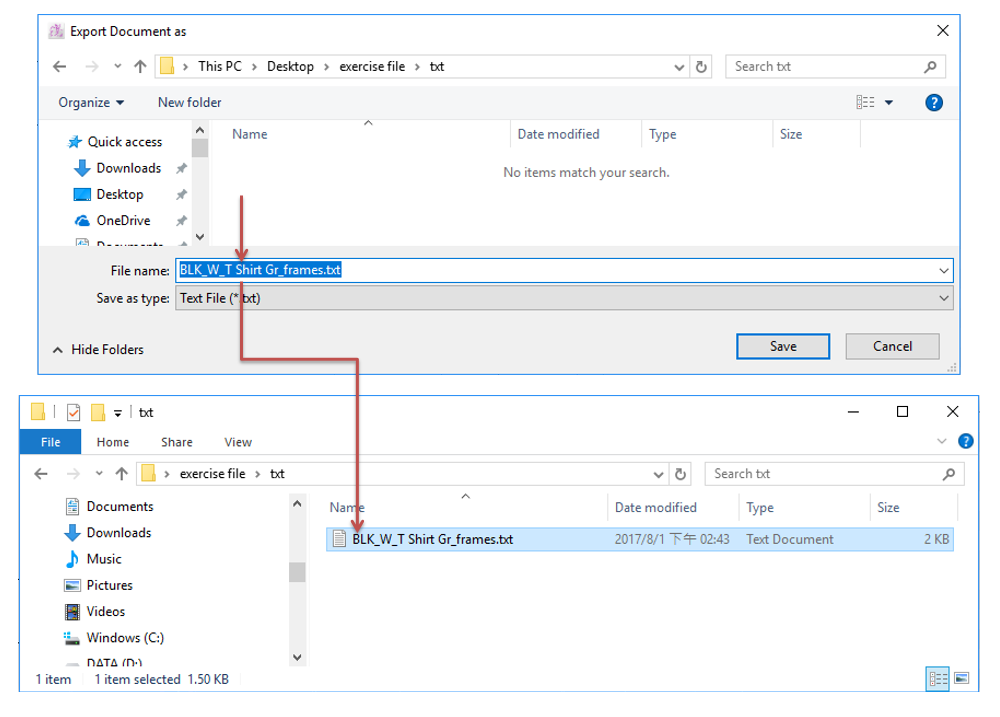The height and width of the screenshot is (717, 1000).
Task: Open the Share ribbon tab
Action: point(177,442)
